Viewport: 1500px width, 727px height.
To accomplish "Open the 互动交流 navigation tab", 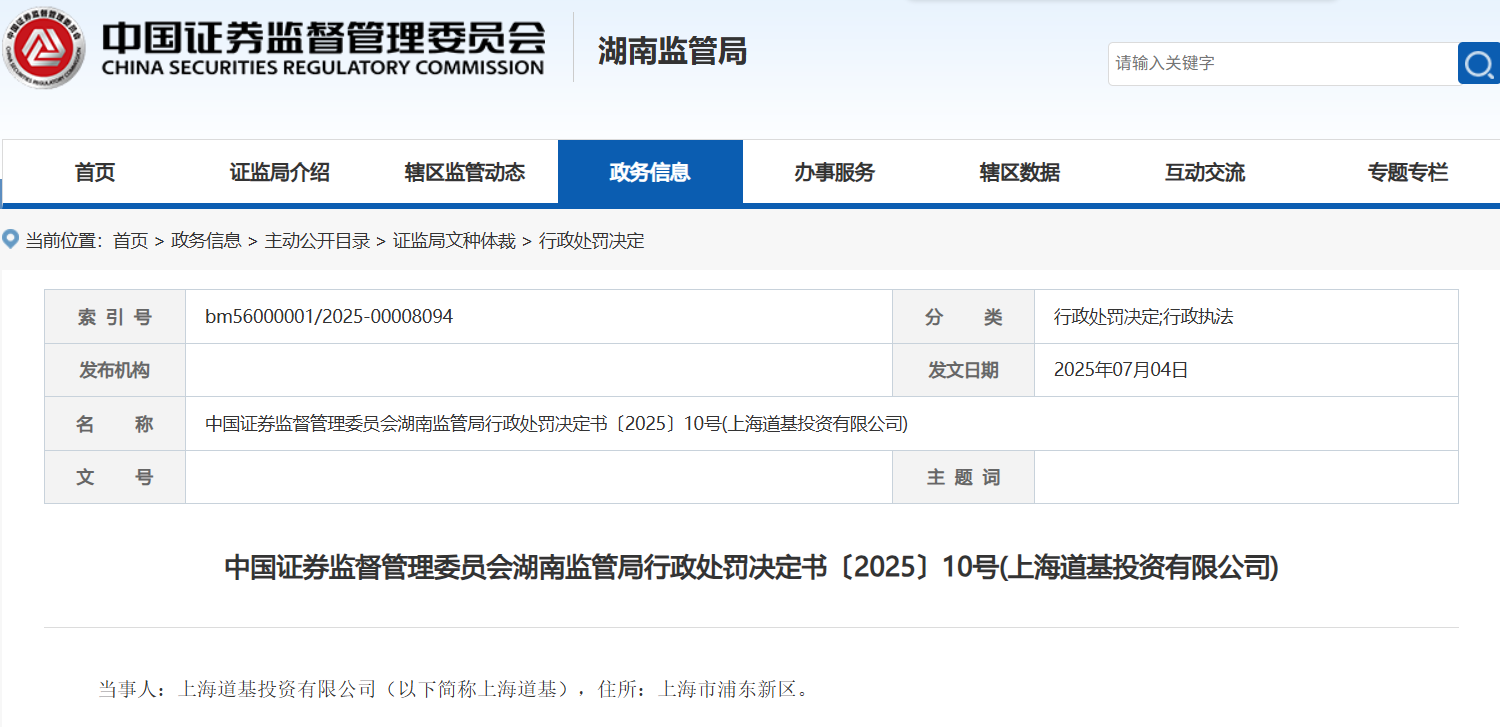I will pos(1205,172).
